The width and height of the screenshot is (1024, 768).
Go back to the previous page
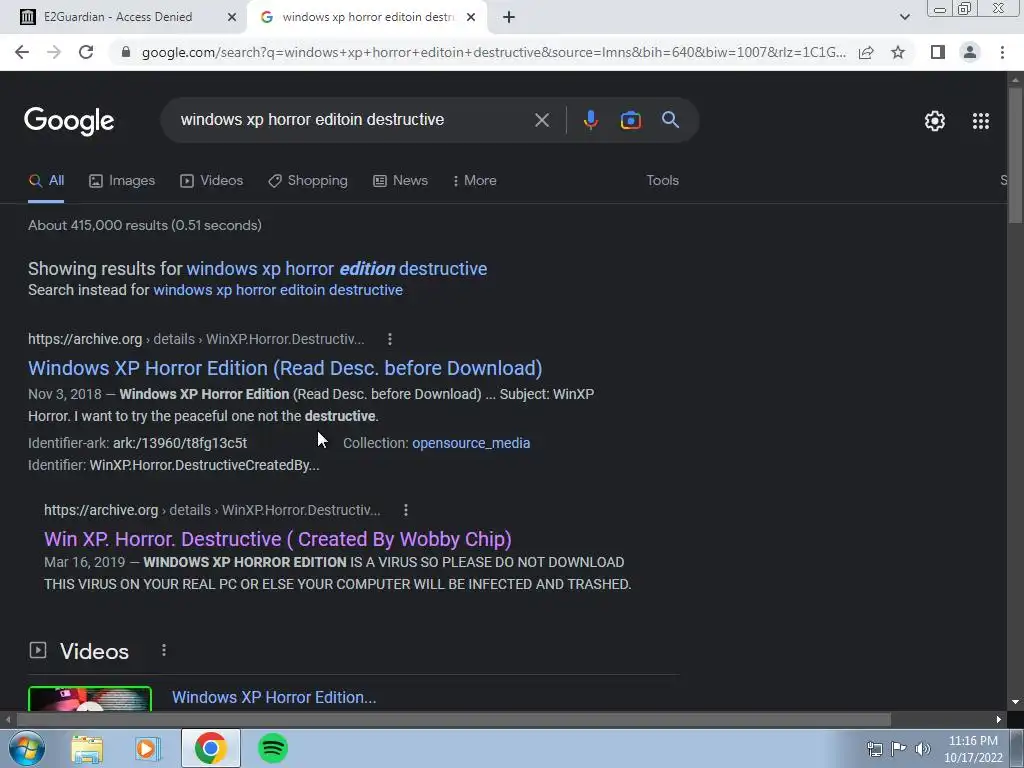click(x=22, y=52)
